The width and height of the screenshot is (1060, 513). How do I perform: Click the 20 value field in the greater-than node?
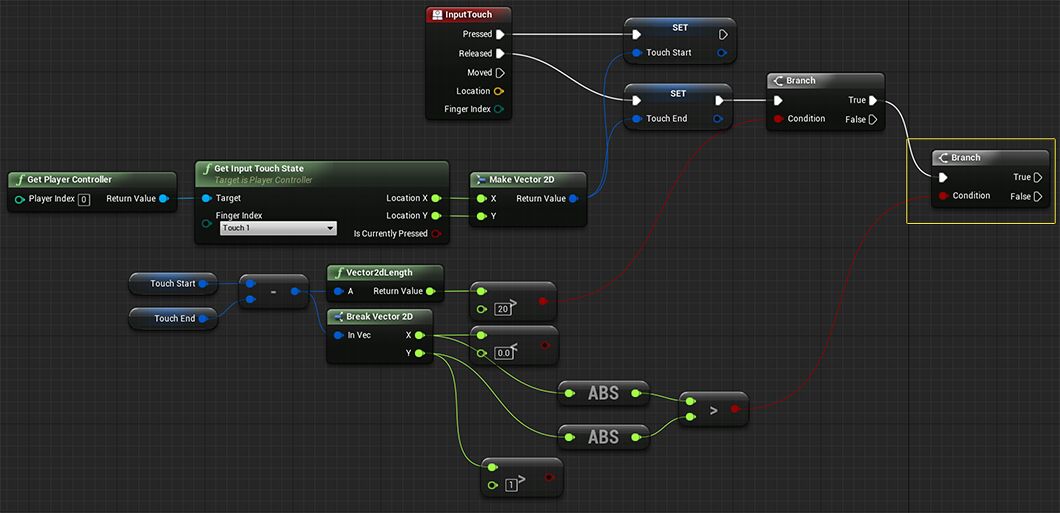click(503, 309)
